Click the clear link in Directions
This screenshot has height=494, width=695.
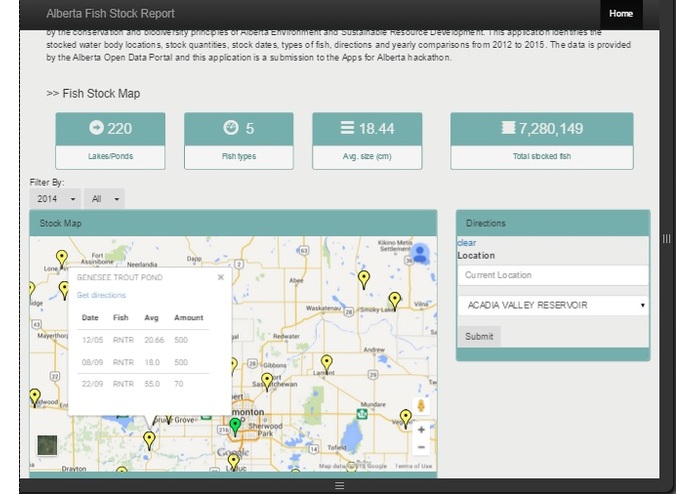[467, 243]
